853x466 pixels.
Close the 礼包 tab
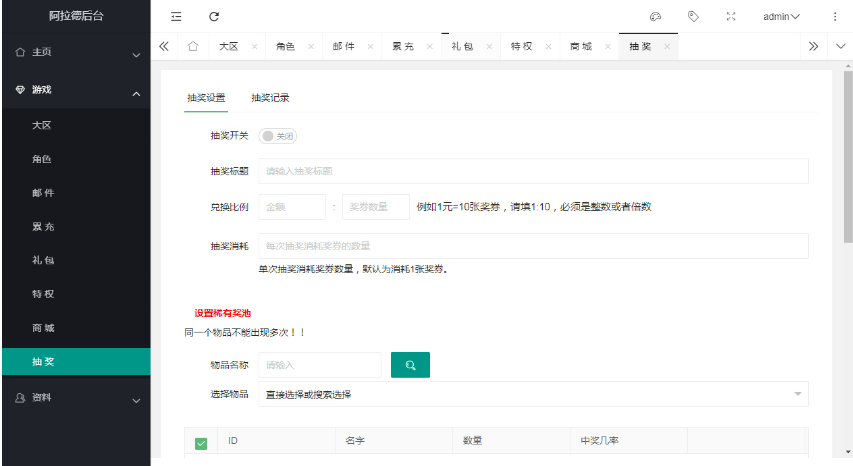(x=489, y=46)
